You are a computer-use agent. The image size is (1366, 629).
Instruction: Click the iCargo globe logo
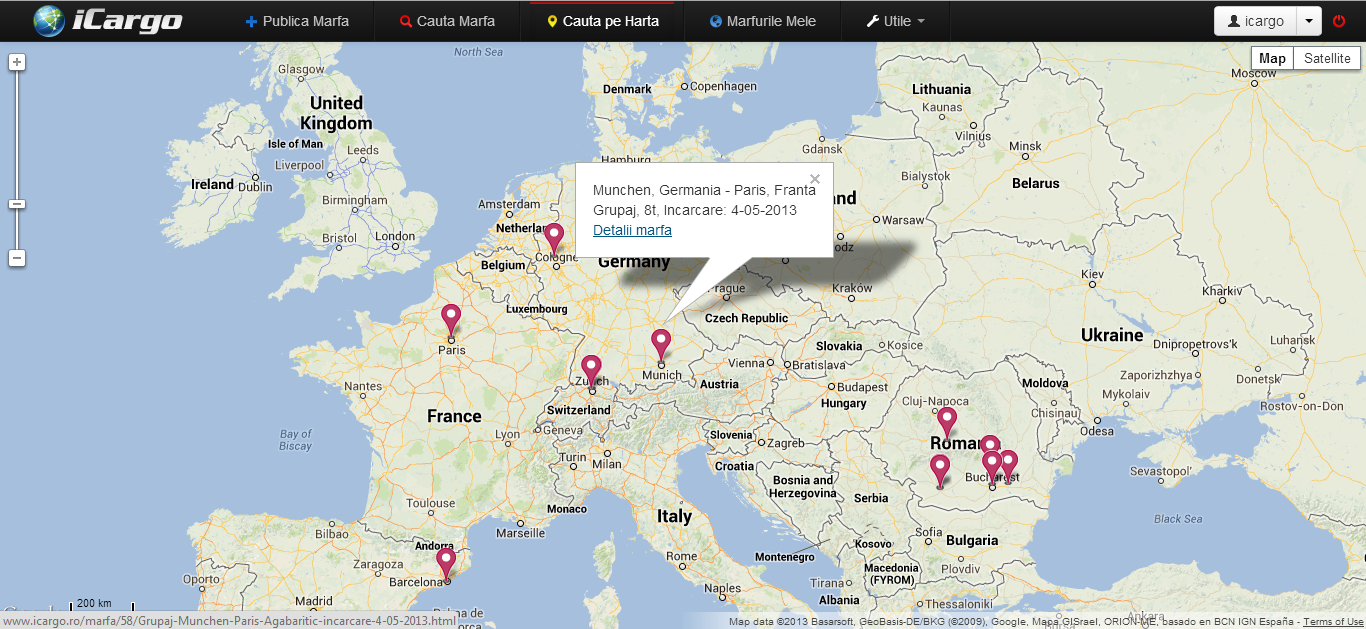click(48, 21)
